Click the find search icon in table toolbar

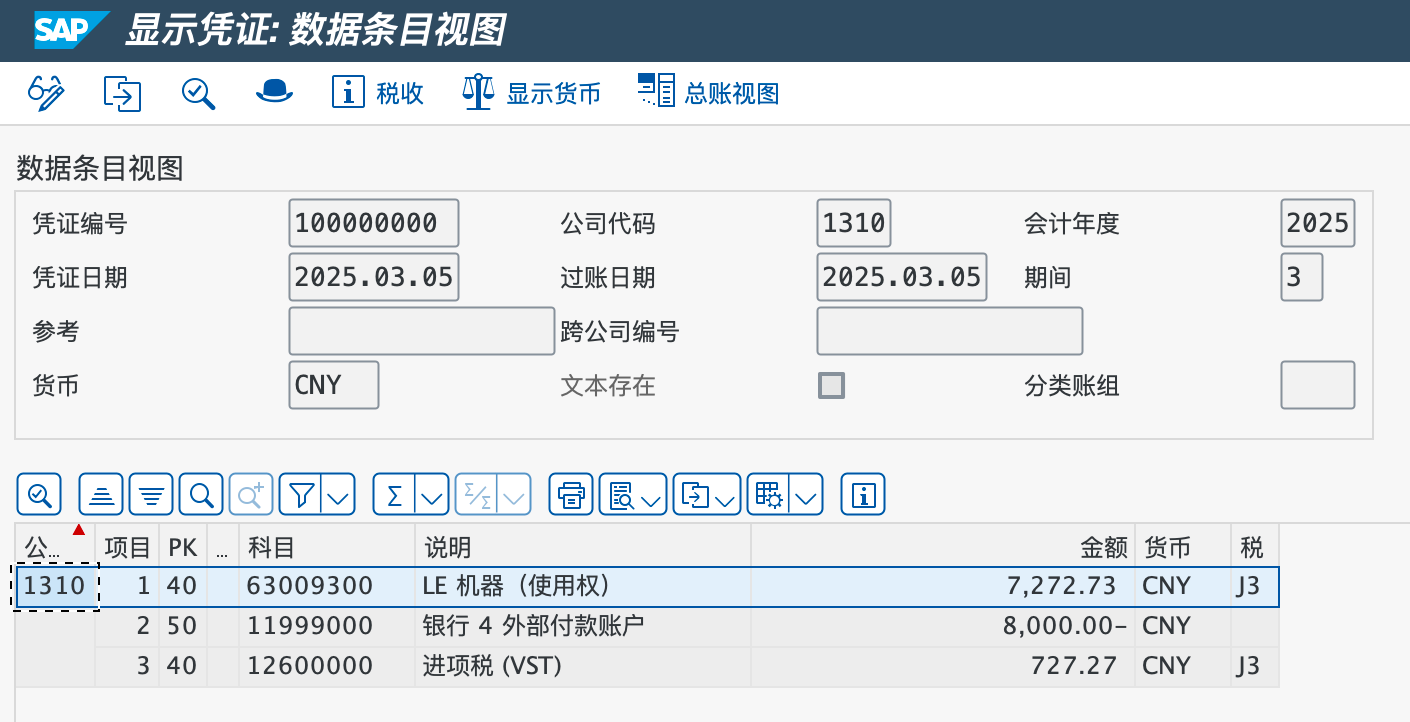pos(201,494)
